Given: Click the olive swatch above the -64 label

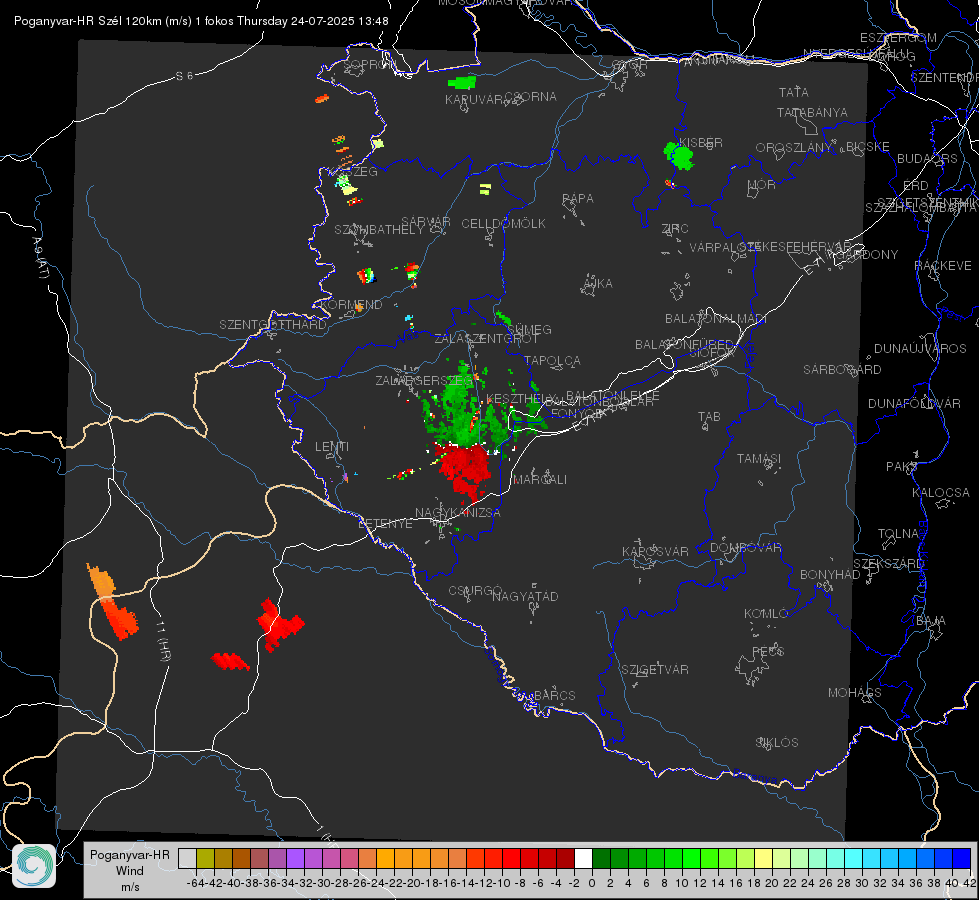Looking at the screenshot, I should [205, 859].
